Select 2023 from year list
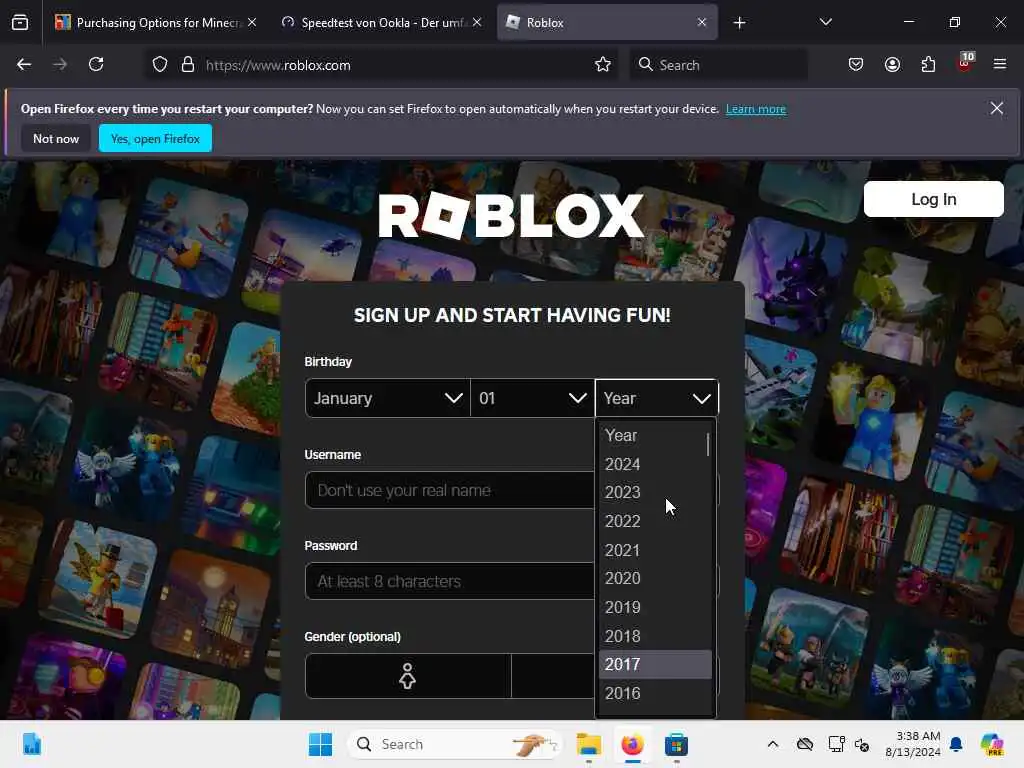 coord(655,492)
